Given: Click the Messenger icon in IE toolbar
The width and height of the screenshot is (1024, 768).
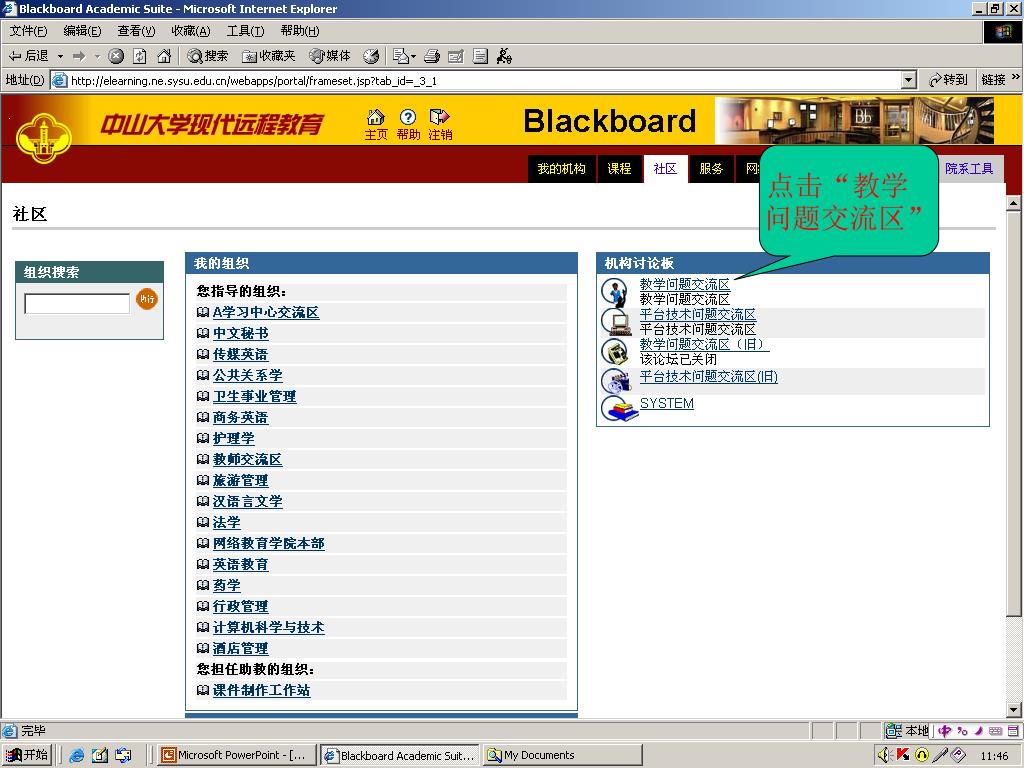Looking at the screenshot, I should pyautogui.click(x=504, y=56).
